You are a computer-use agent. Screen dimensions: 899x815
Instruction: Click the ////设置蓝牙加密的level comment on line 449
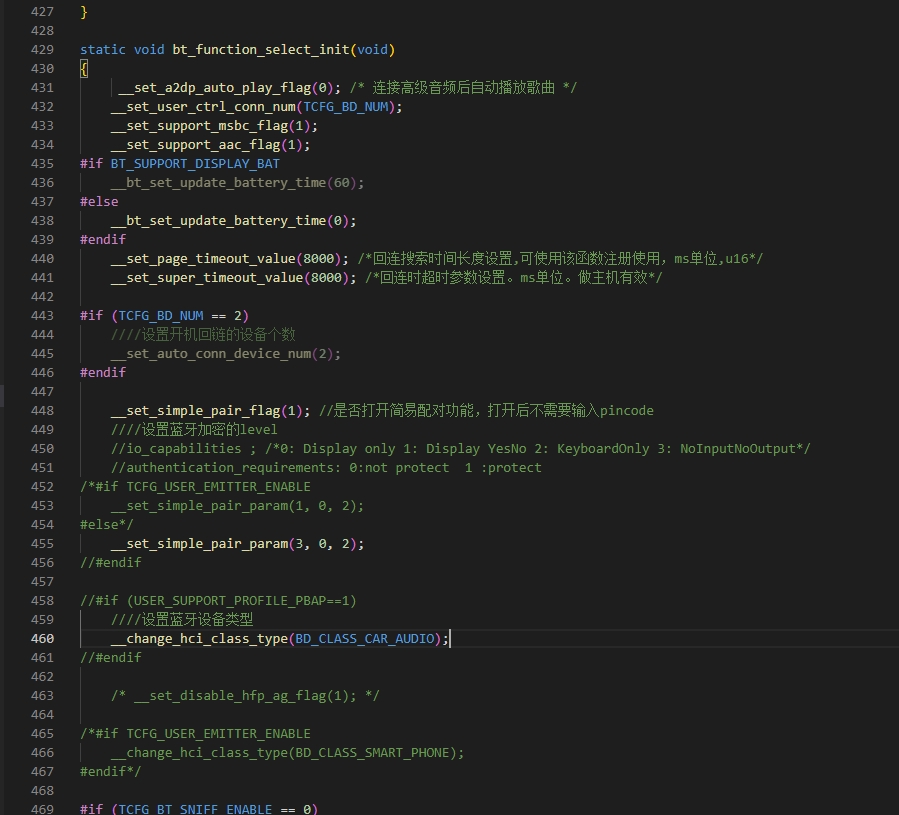click(194, 430)
